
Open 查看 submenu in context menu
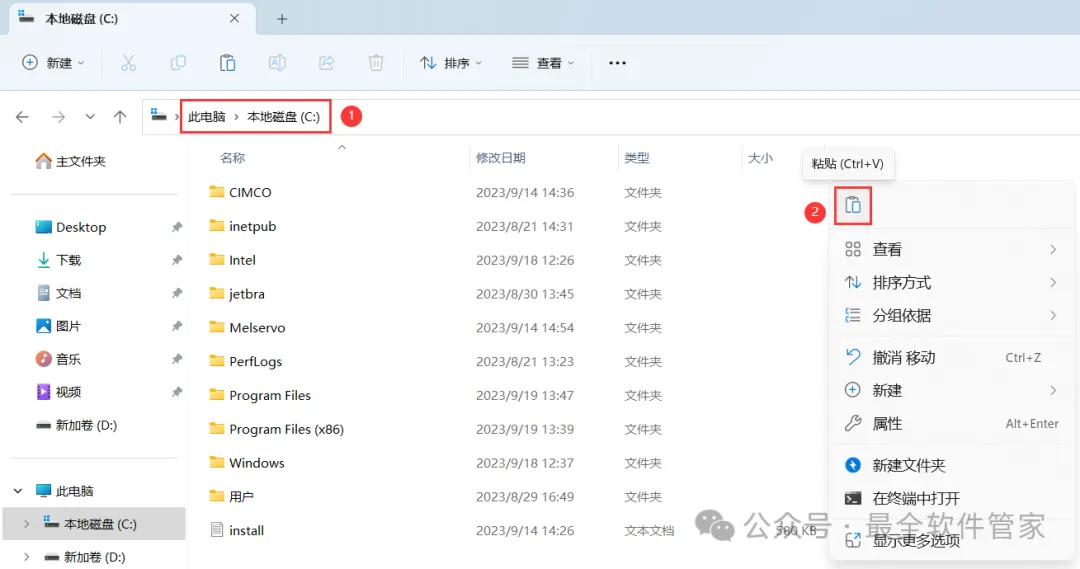[951, 249]
